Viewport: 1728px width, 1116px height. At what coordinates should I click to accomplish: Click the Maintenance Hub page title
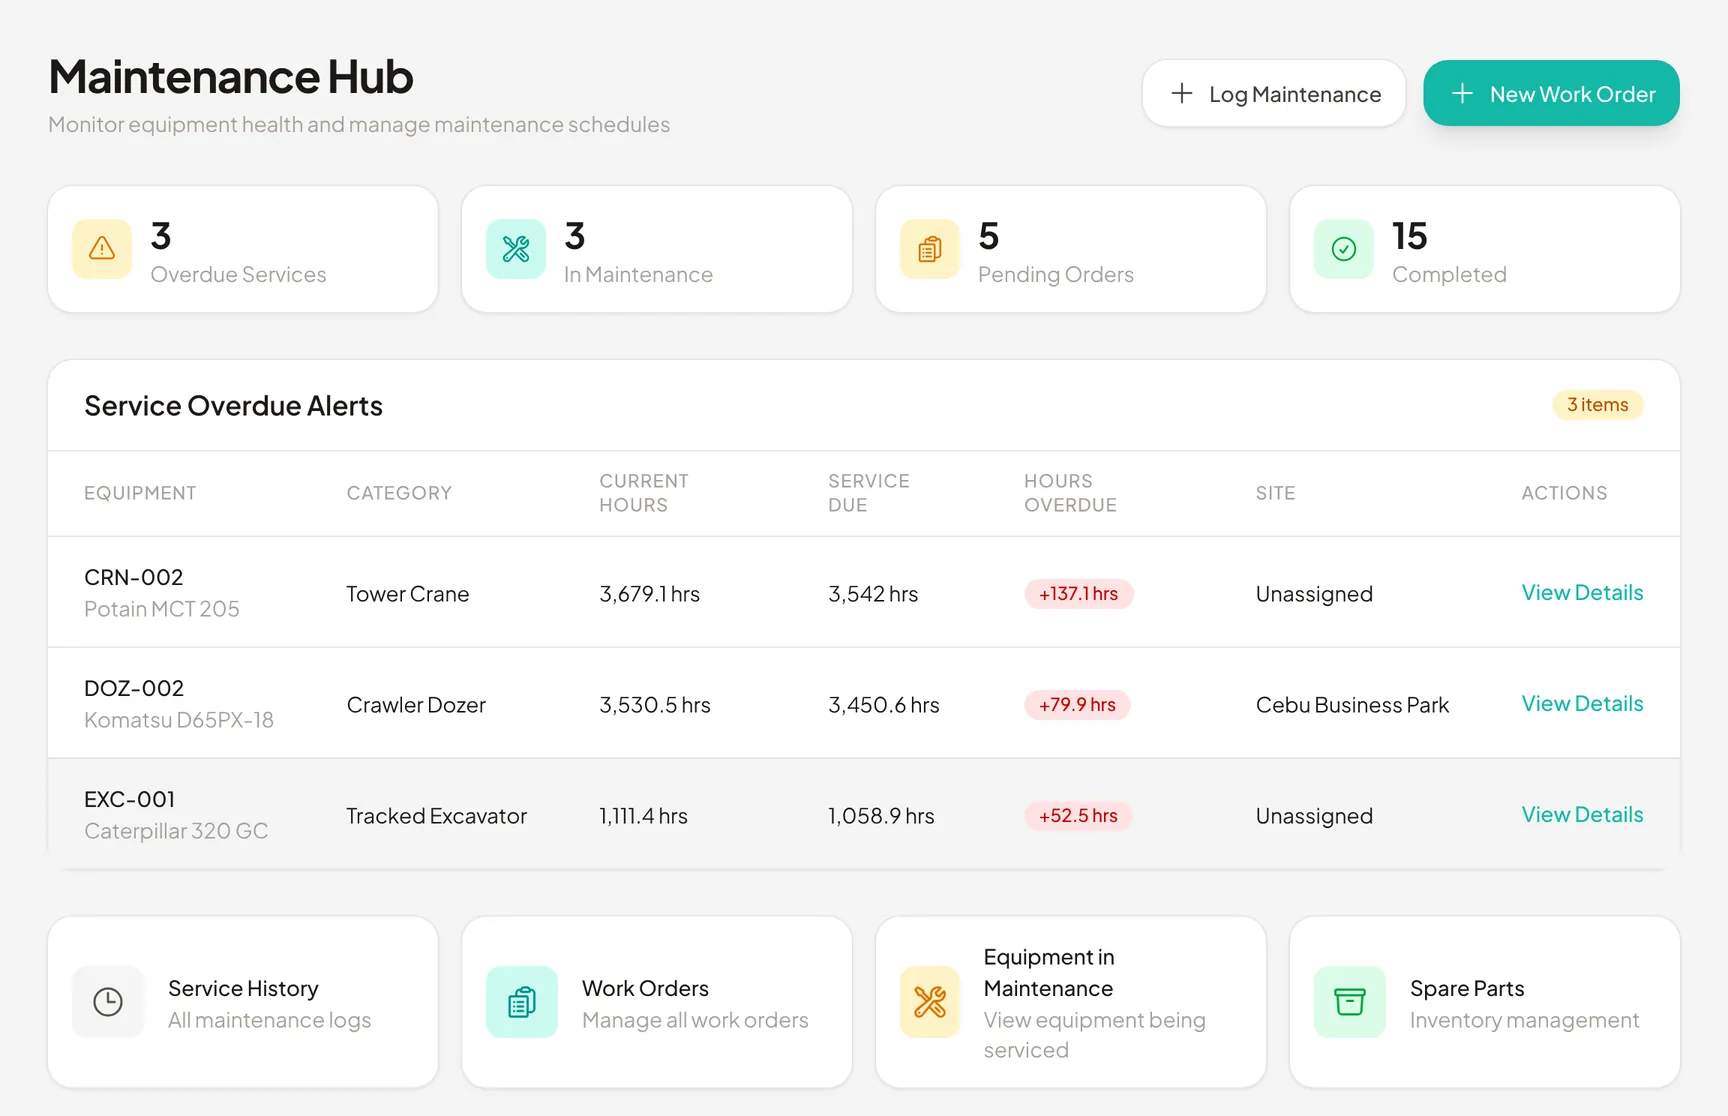pos(231,76)
